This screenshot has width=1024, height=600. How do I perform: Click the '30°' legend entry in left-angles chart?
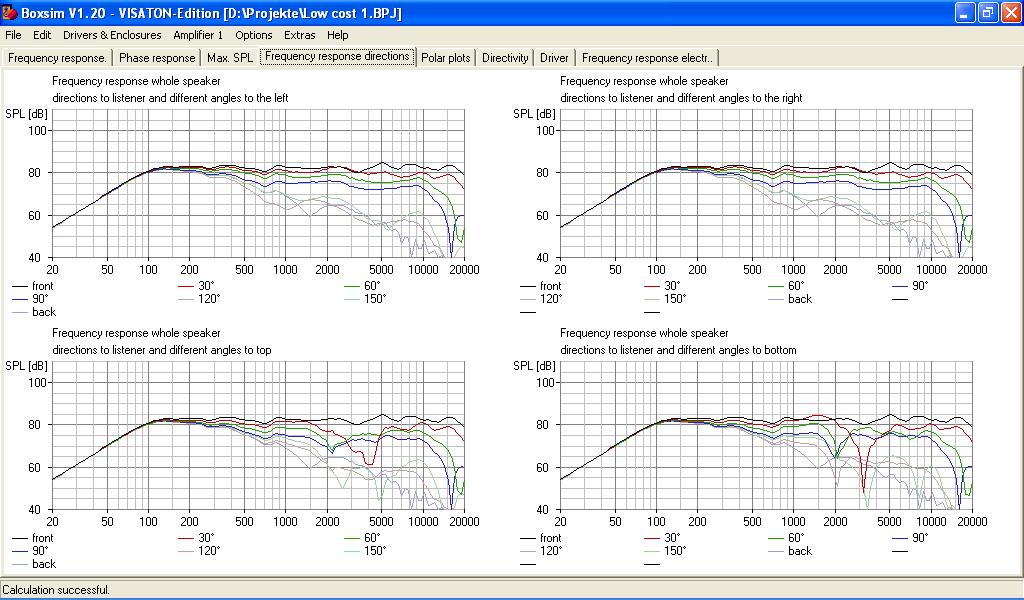(197, 286)
